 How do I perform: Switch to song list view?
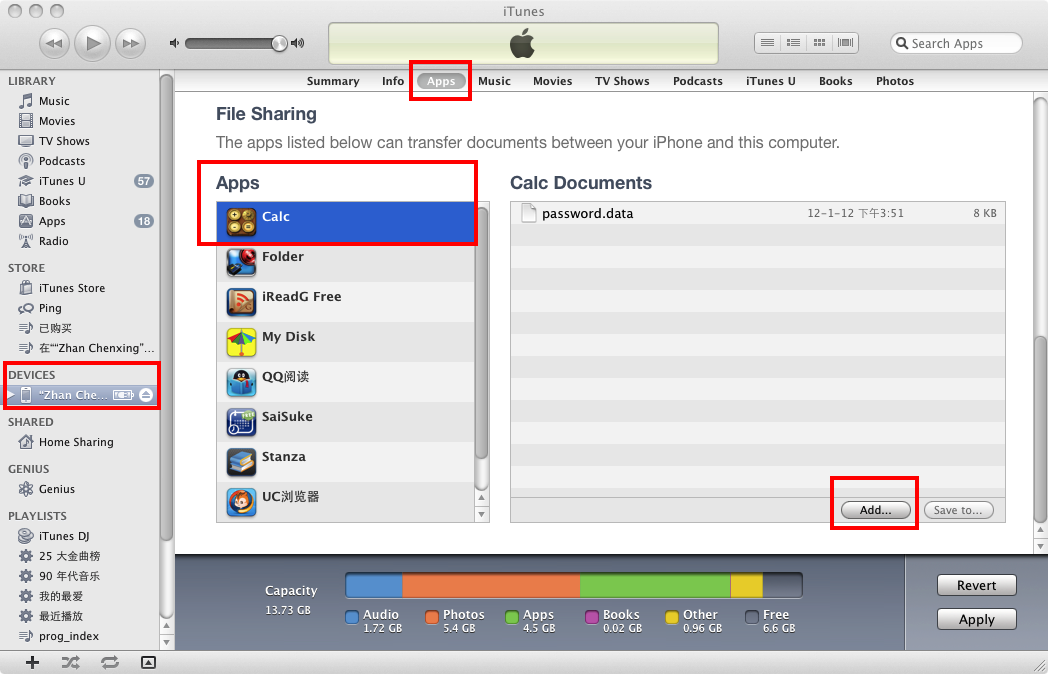click(x=767, y=43)
